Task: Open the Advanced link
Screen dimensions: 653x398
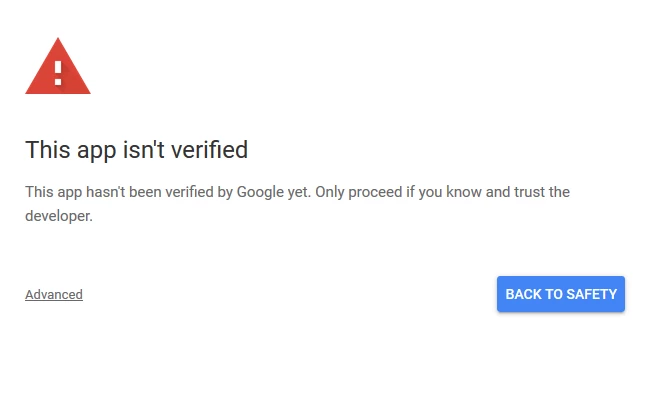Action: pos(54,295)
